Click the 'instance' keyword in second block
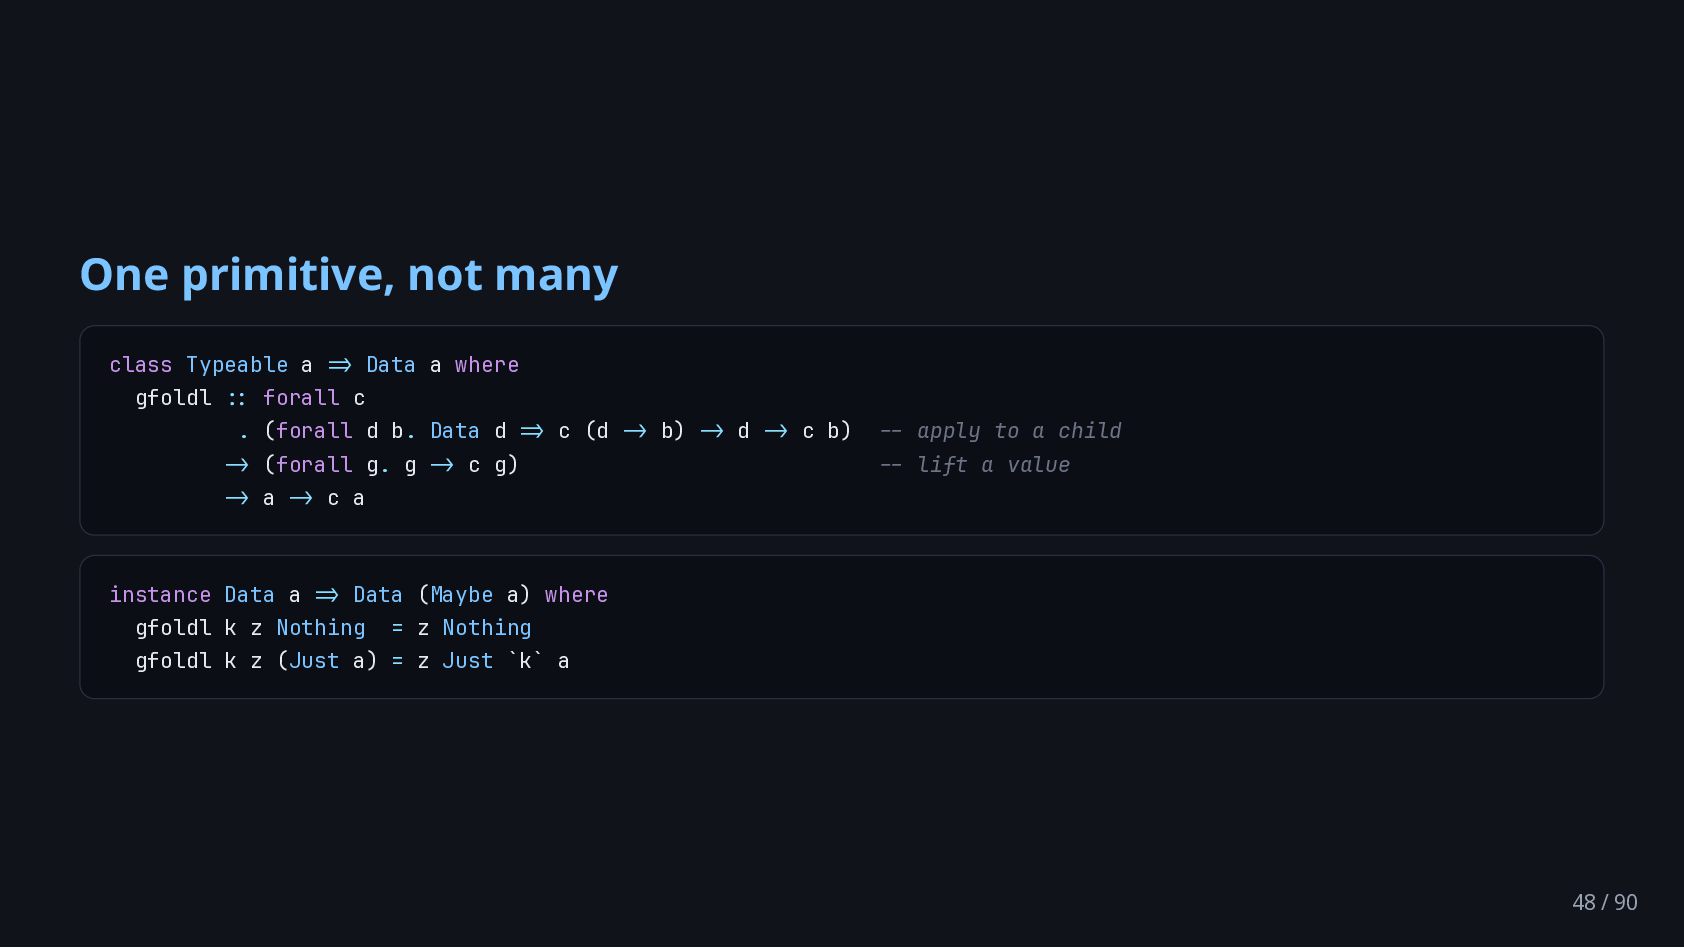Viewport: 1684px width, 948px height. tap(160, 595)
